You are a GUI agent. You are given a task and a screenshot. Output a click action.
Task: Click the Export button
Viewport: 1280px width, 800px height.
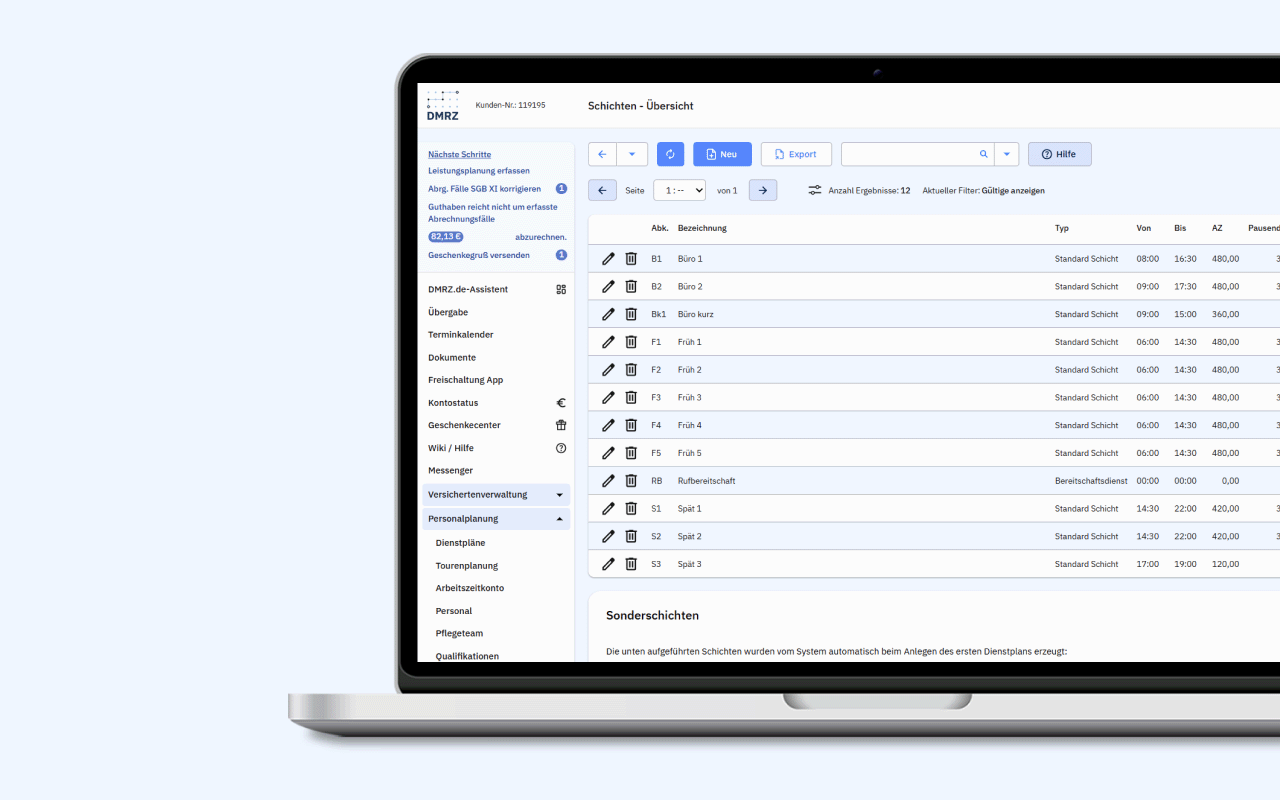[x=795, y=154]
